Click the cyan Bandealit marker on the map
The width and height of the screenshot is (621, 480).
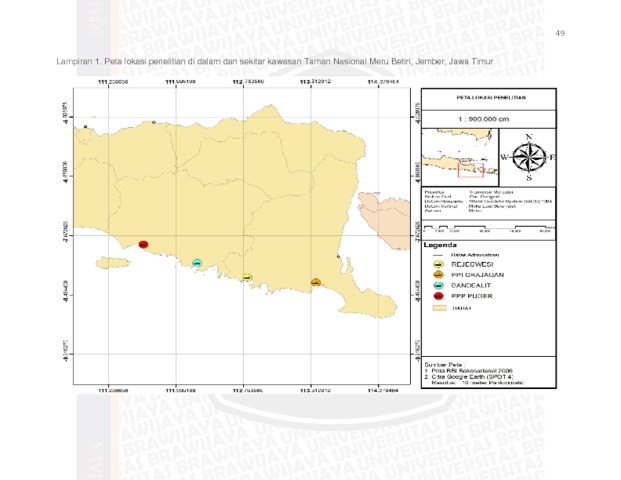point(197,263)
